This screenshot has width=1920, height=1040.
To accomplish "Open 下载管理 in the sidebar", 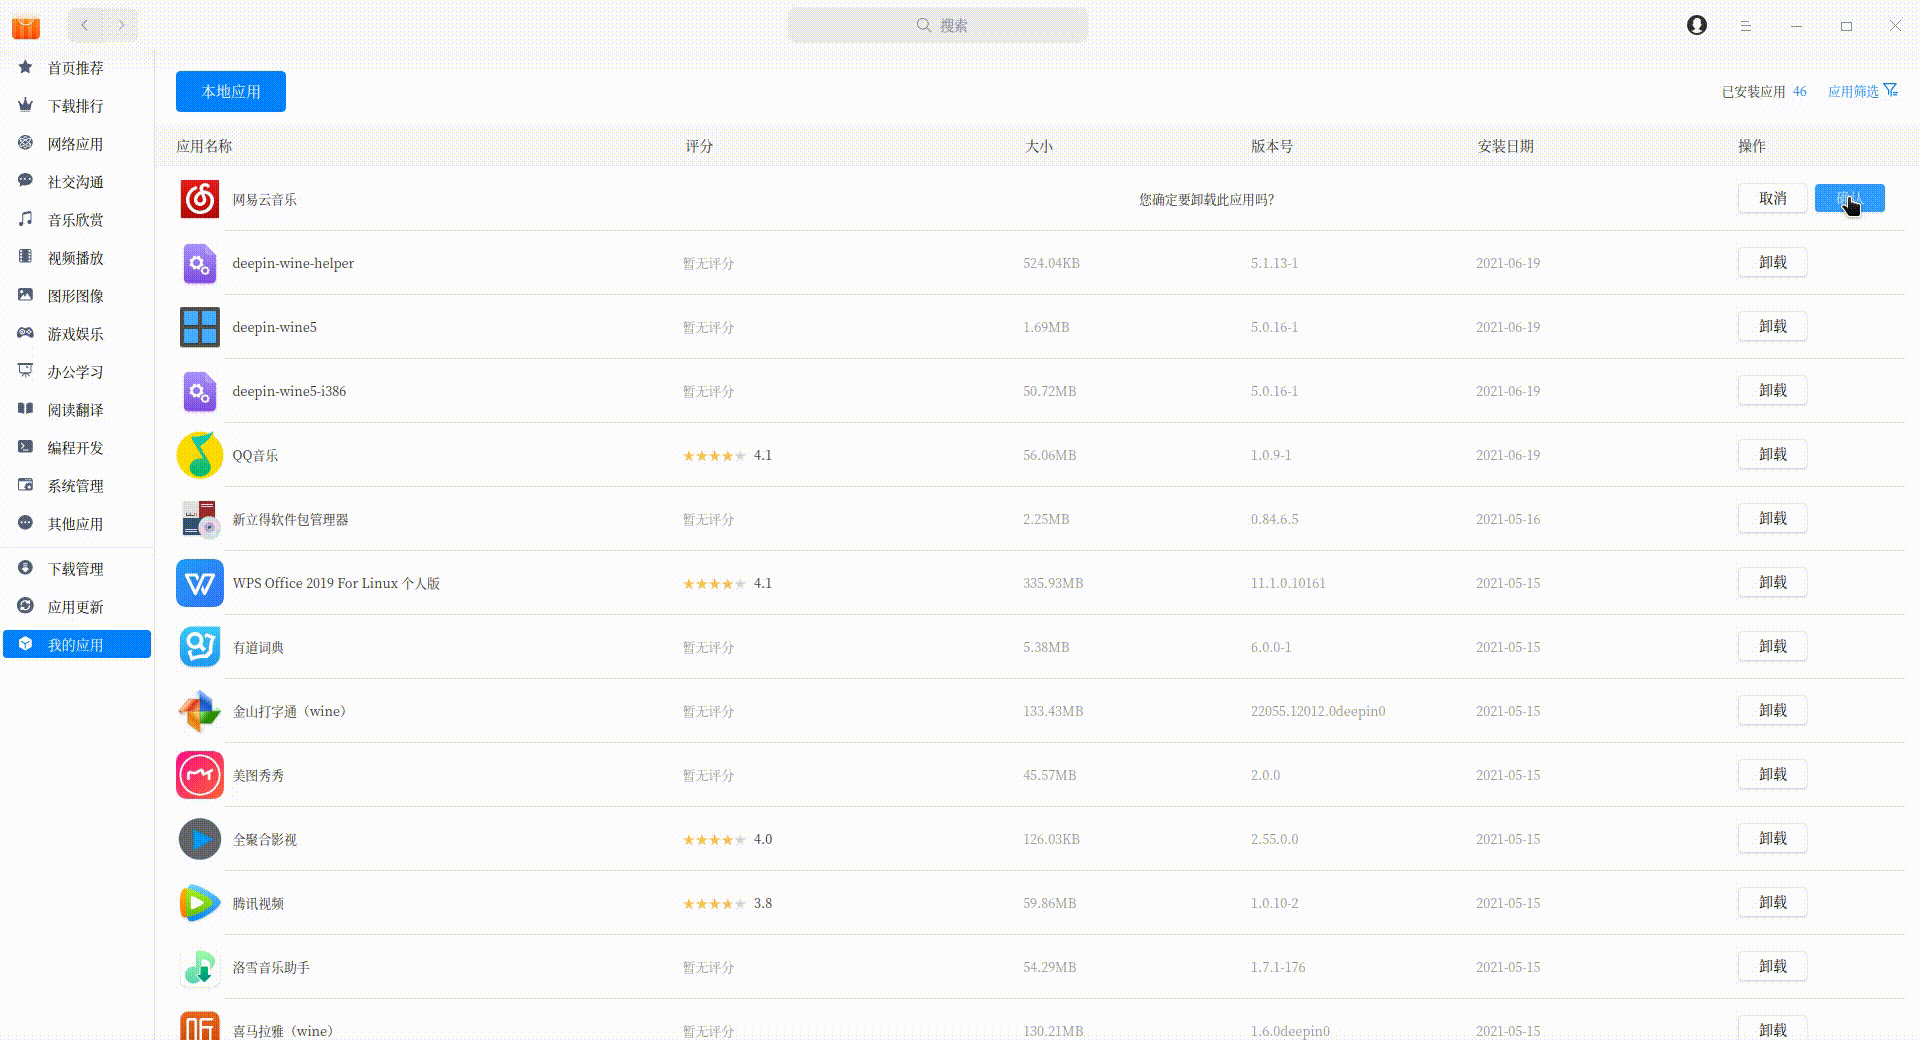I will point(76,569).
